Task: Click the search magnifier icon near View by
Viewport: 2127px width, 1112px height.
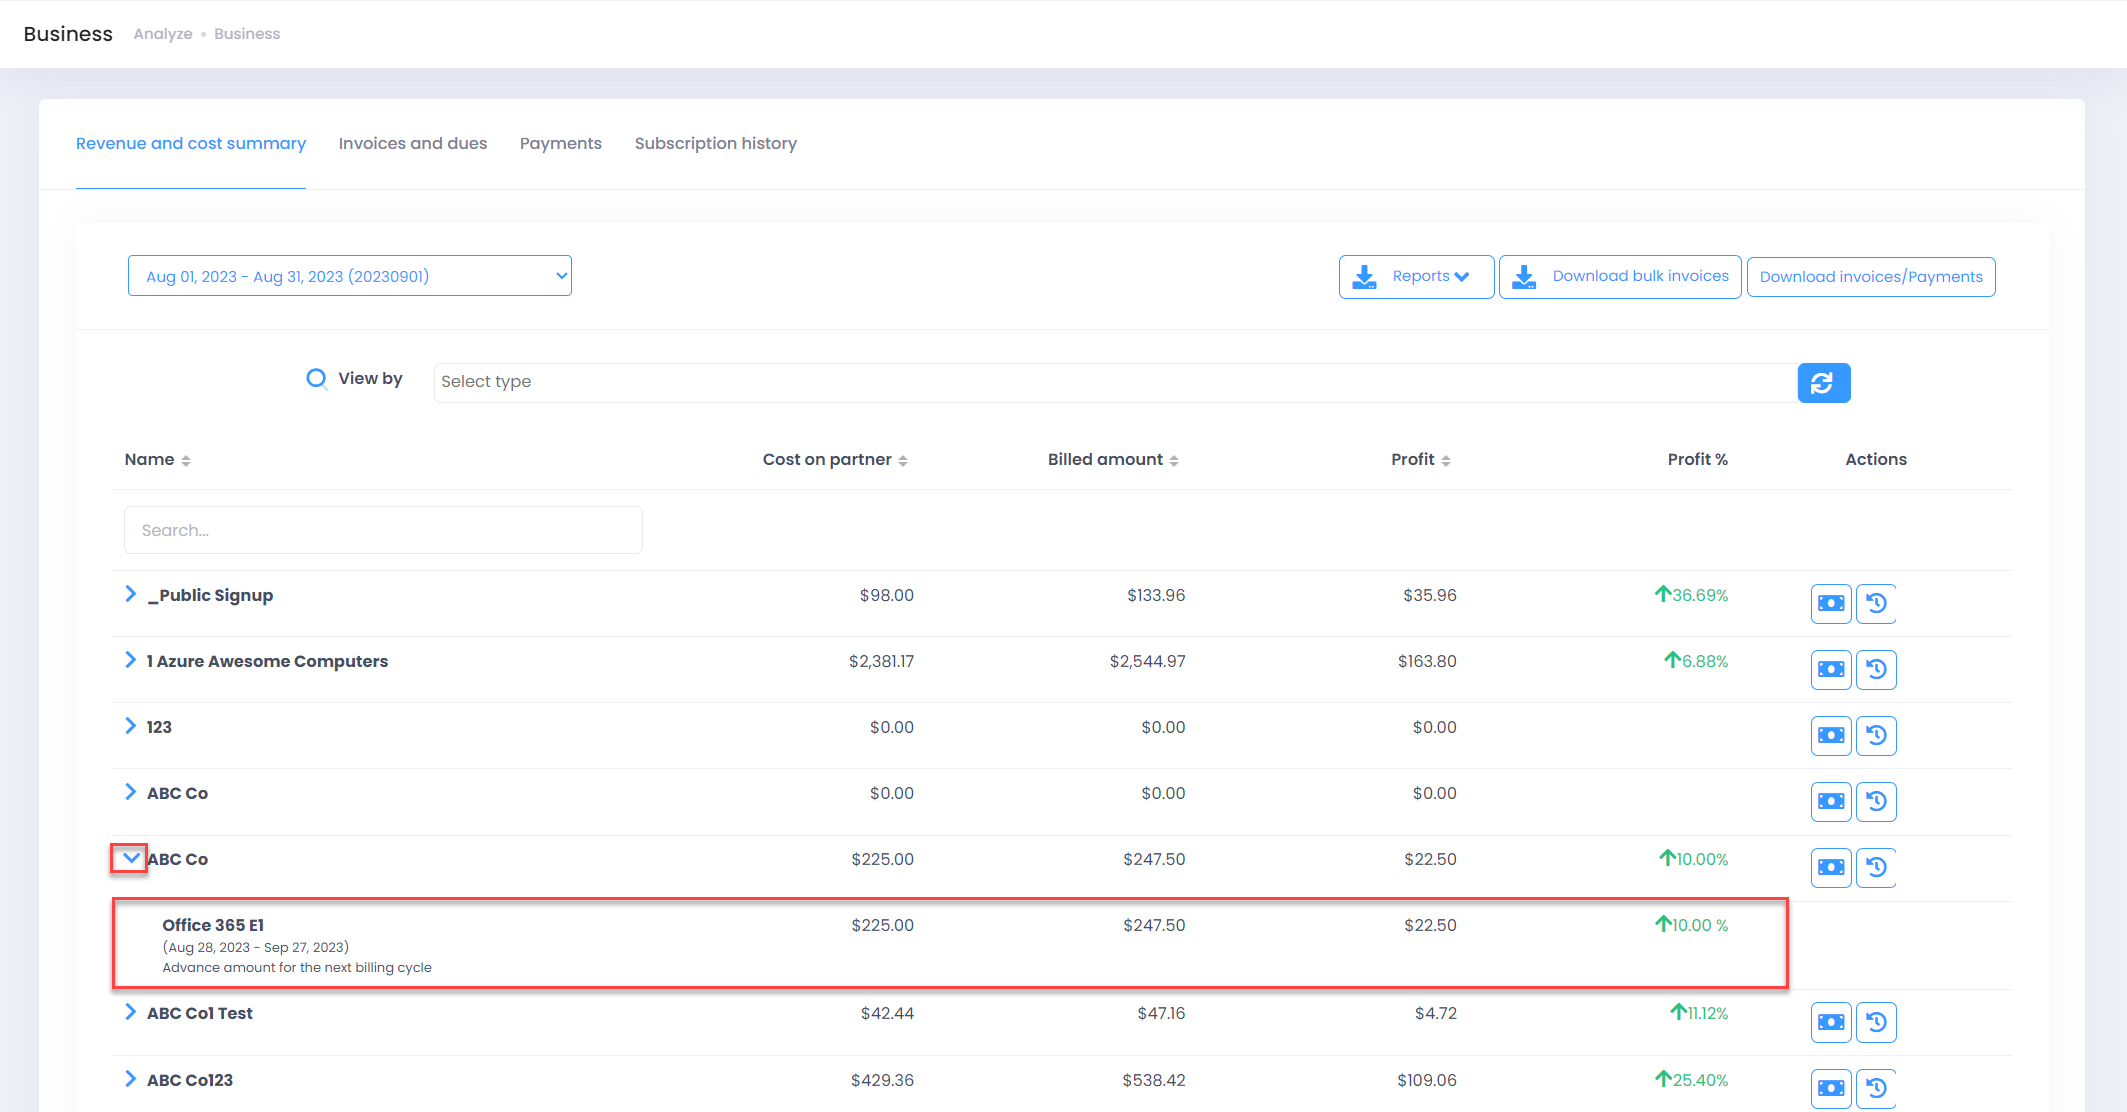Action: point(316,379)
